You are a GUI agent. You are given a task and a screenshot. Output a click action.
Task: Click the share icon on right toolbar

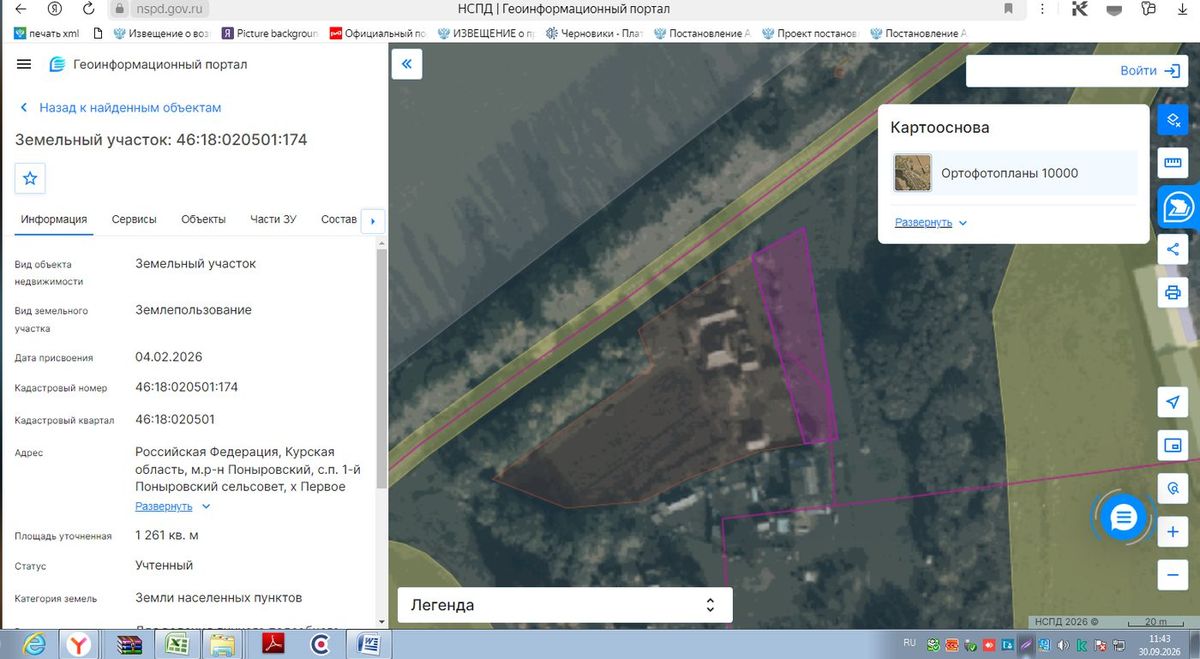(x=1172, y=250)
